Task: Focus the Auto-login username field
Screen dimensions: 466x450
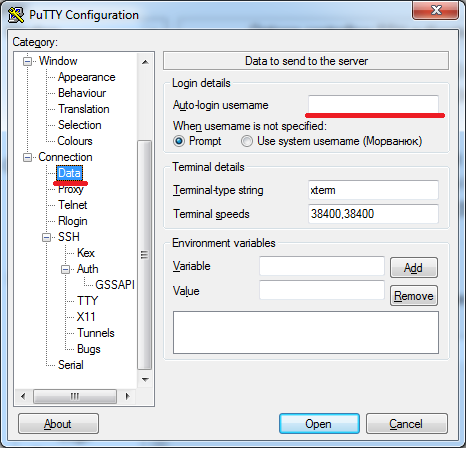Action: 373,105
